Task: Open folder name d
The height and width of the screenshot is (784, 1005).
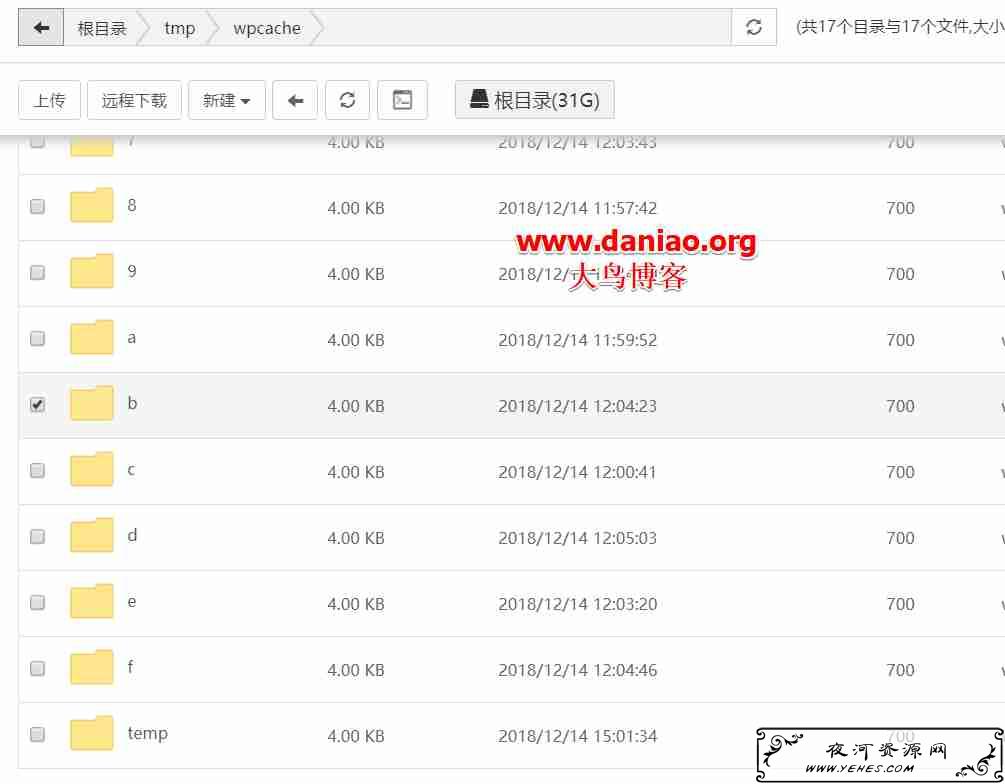Action: point(132,535)
